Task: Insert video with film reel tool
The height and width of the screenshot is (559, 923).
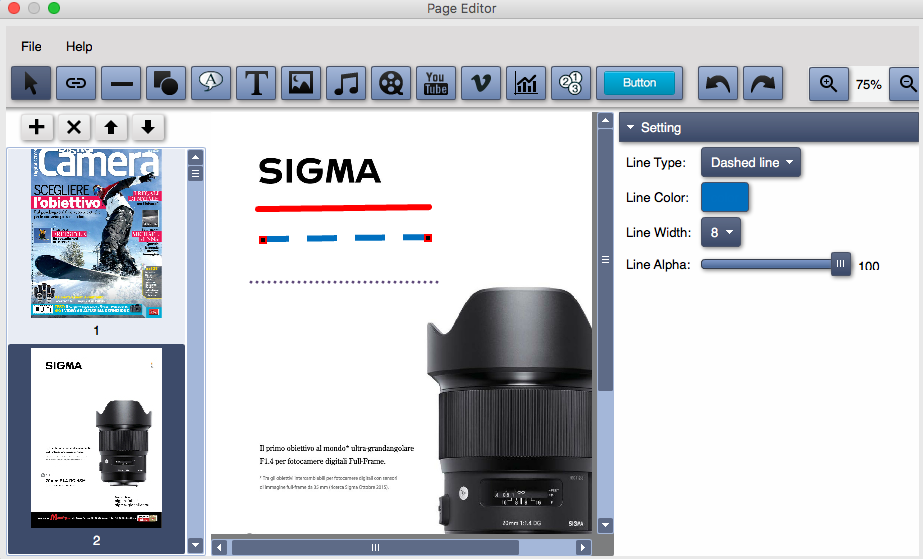Action: point(391,83)
